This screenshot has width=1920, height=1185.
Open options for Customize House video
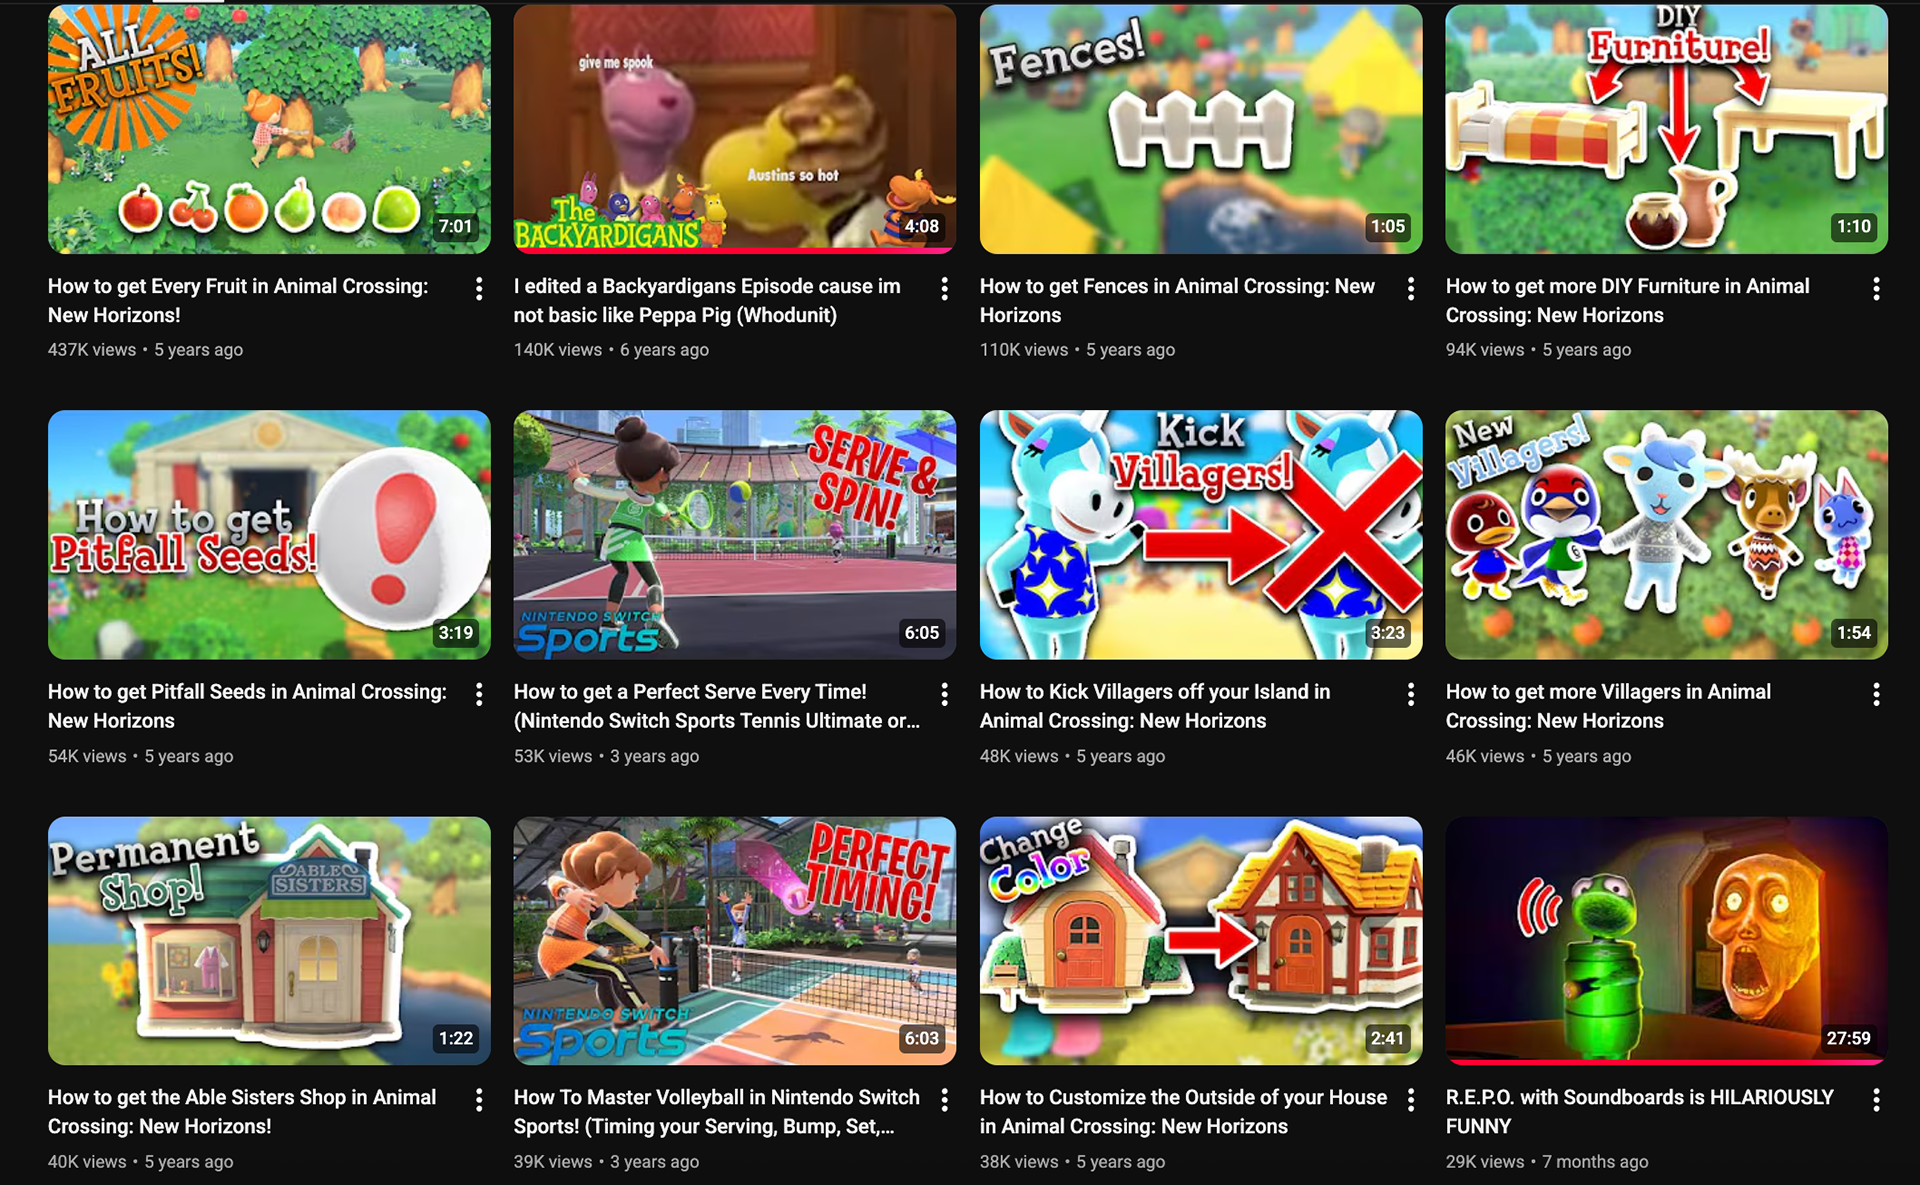click(x=1410, y=1100)
